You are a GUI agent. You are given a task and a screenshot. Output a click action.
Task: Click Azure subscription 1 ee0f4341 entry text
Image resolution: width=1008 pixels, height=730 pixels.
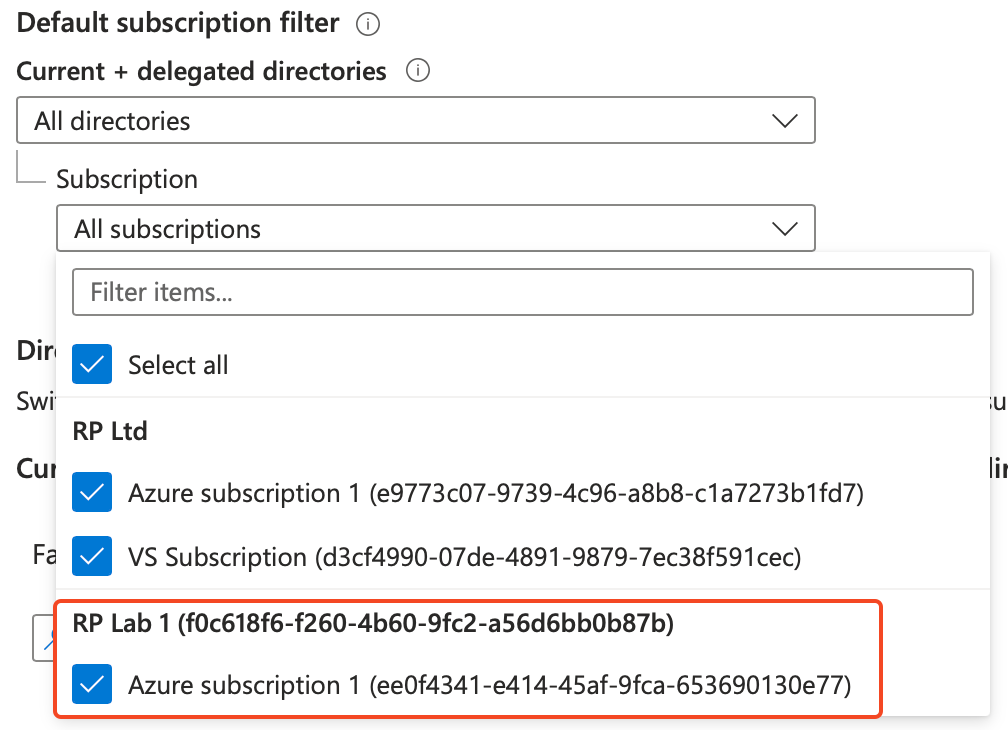click(489, 685)
